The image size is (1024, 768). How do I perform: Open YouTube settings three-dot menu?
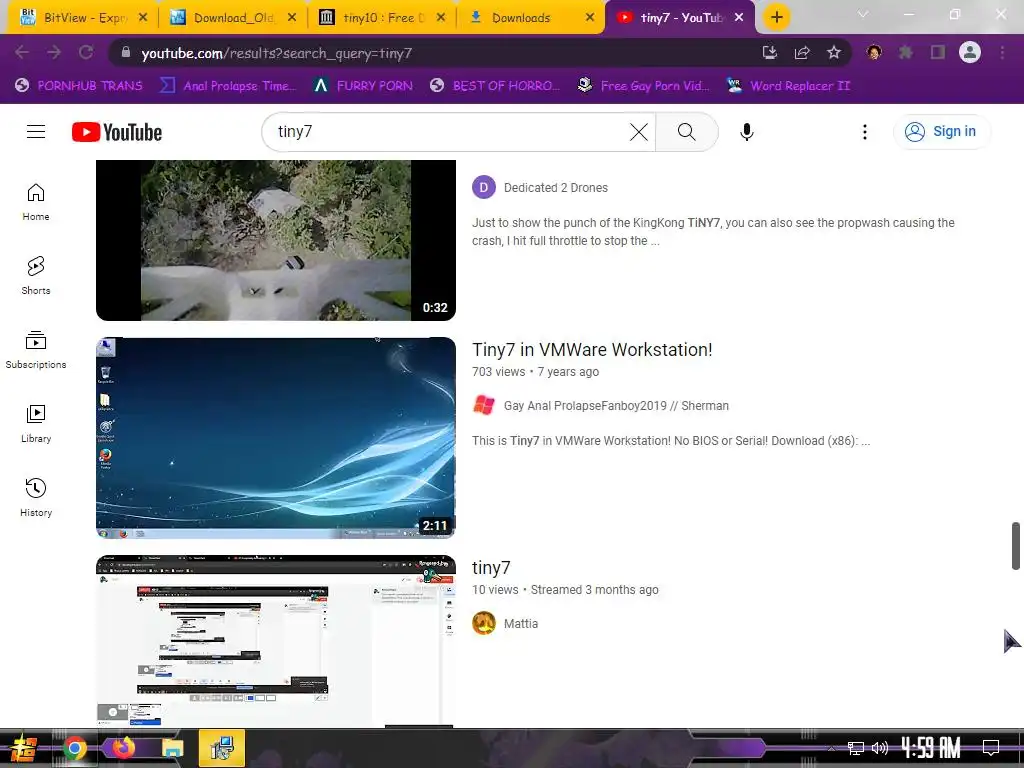pyautogui.click(x=865, y=132)
